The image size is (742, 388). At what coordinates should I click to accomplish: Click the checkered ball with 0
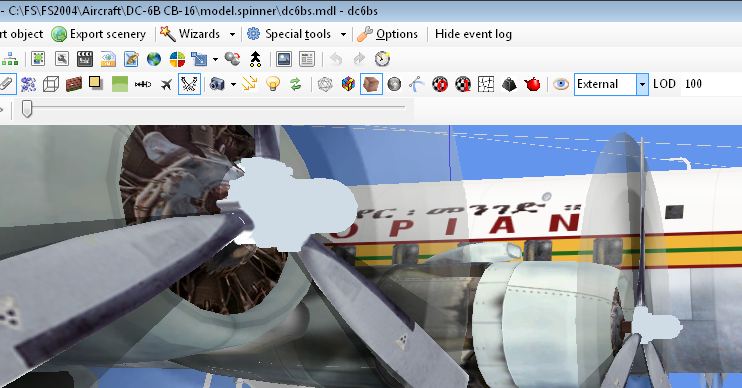(x=440, y=84)
